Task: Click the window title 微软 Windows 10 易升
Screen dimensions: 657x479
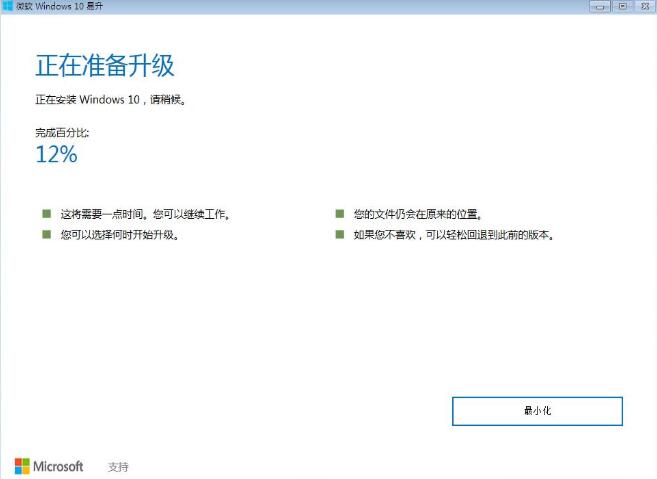Action: coord(59,6)
